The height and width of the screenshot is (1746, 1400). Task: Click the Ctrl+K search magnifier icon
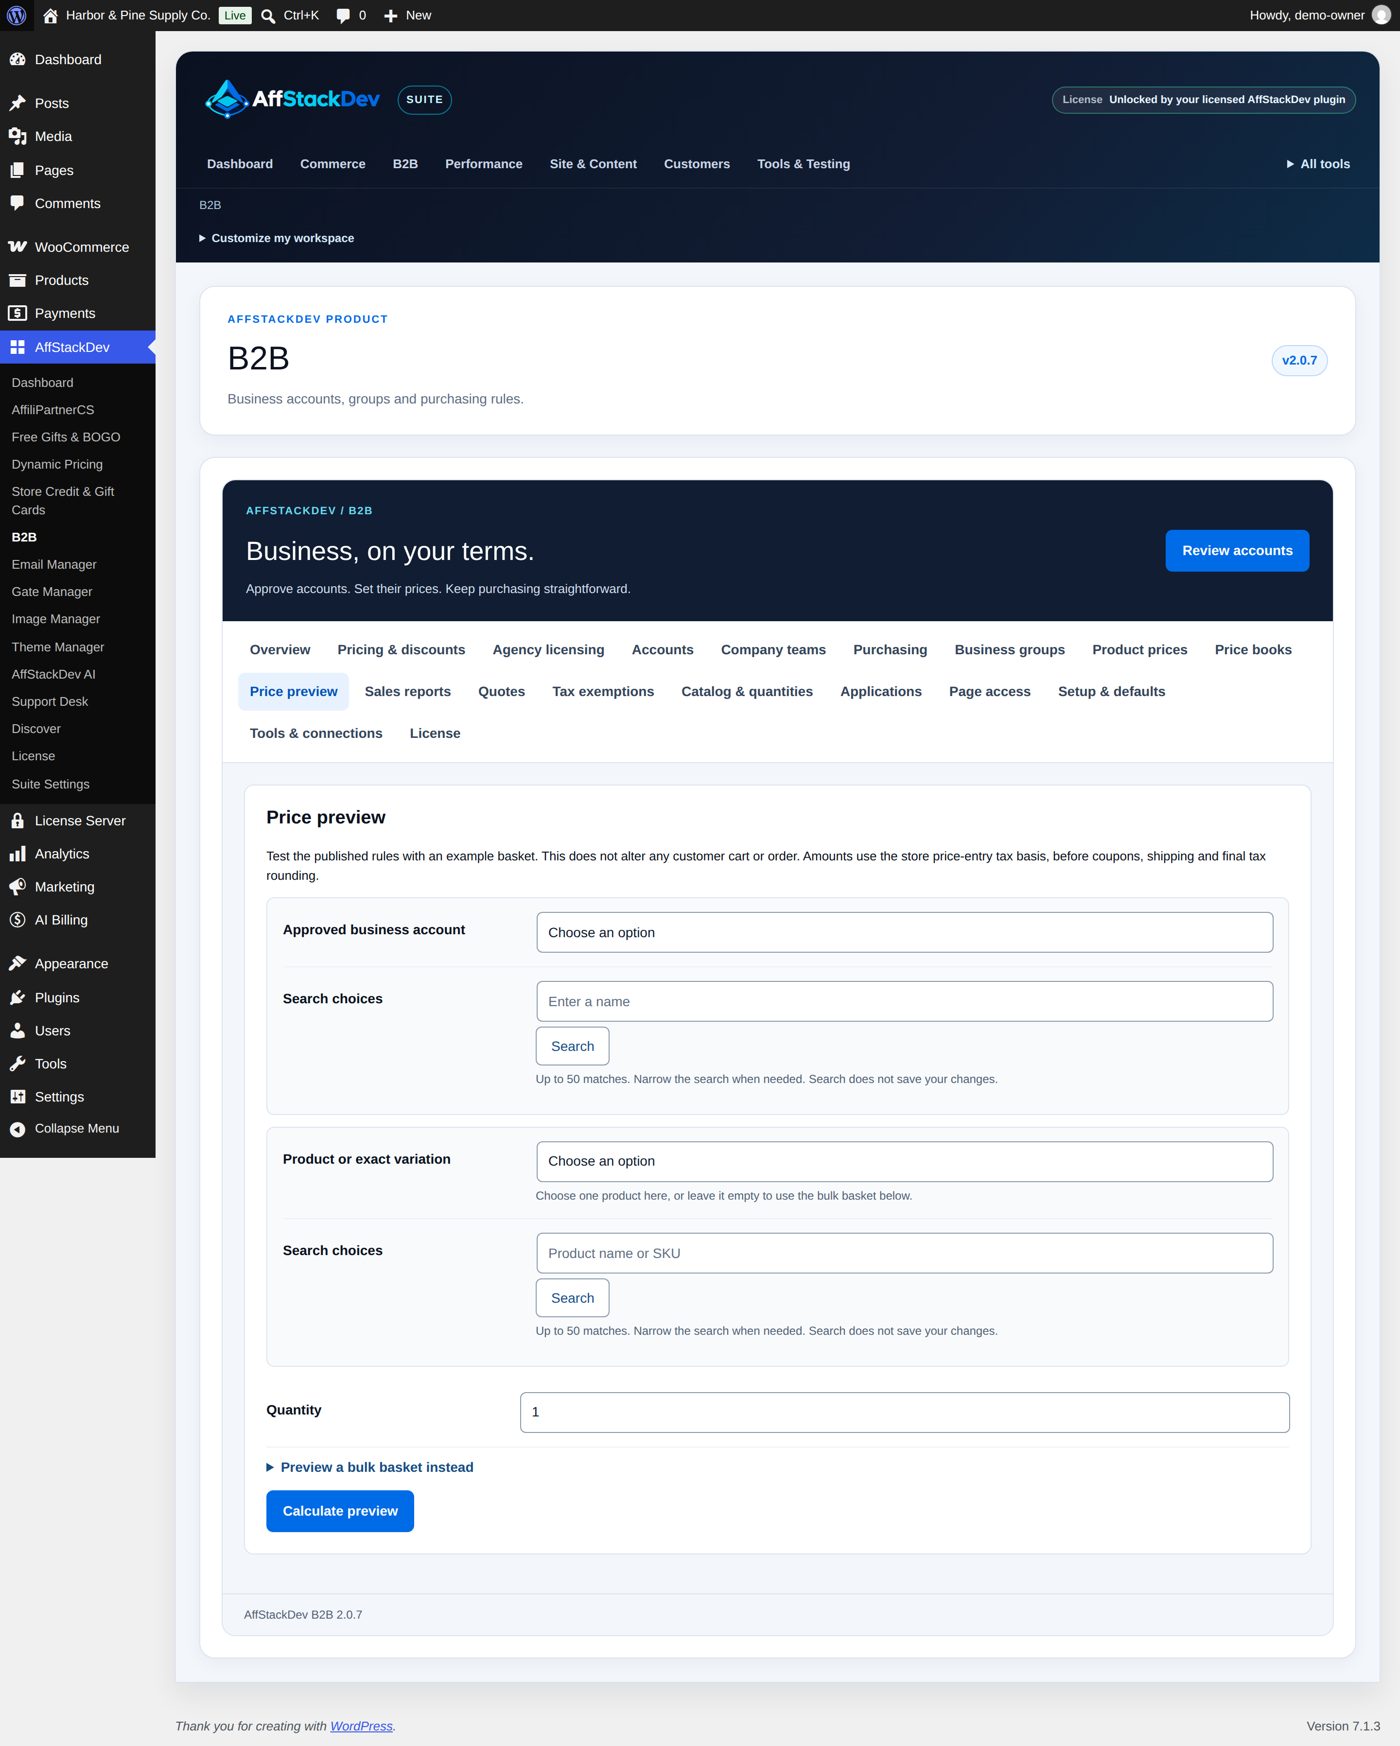(x=268, y=16)
